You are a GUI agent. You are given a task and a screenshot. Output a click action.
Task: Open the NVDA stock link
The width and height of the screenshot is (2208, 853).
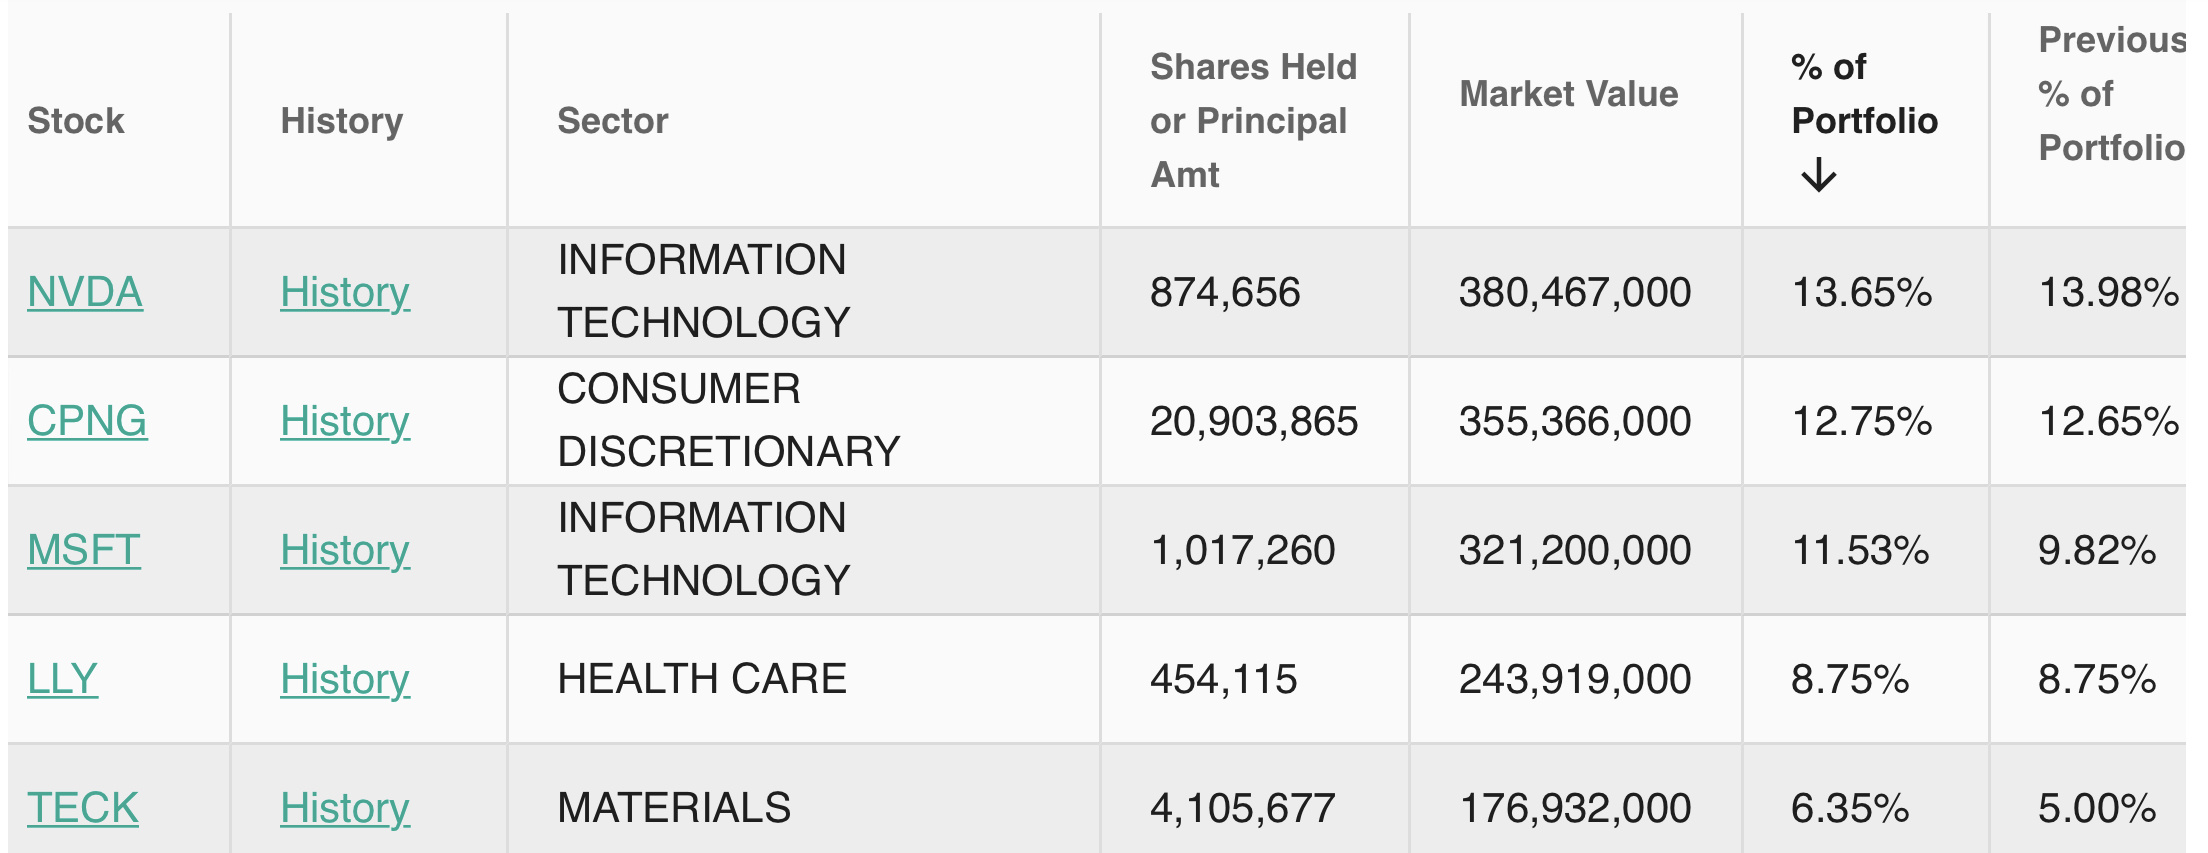pyautogui.click(x=85, y=292)
